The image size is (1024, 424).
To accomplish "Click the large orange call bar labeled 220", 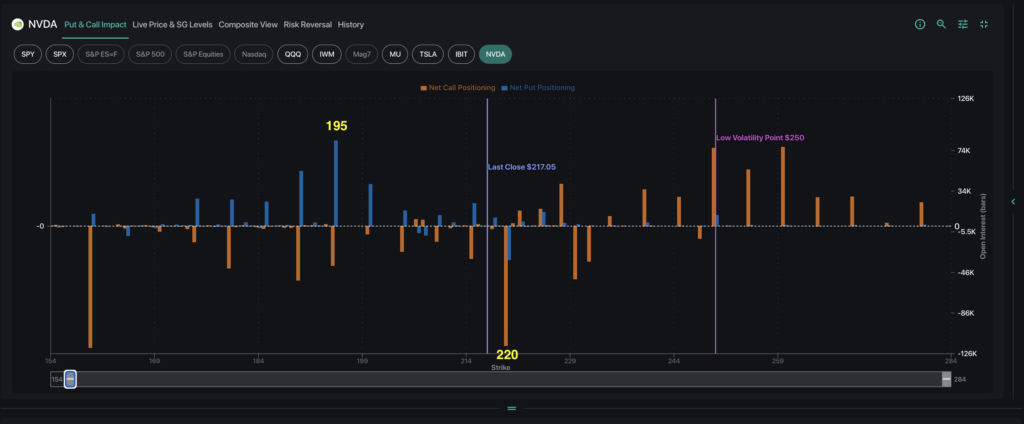I will [505, 285].
